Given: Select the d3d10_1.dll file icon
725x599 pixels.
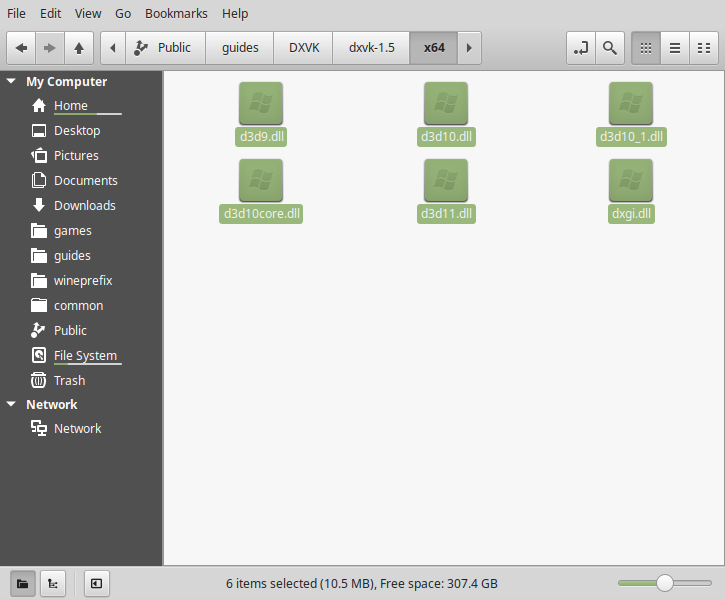Looking at the screenshot, I should (631, 104).
